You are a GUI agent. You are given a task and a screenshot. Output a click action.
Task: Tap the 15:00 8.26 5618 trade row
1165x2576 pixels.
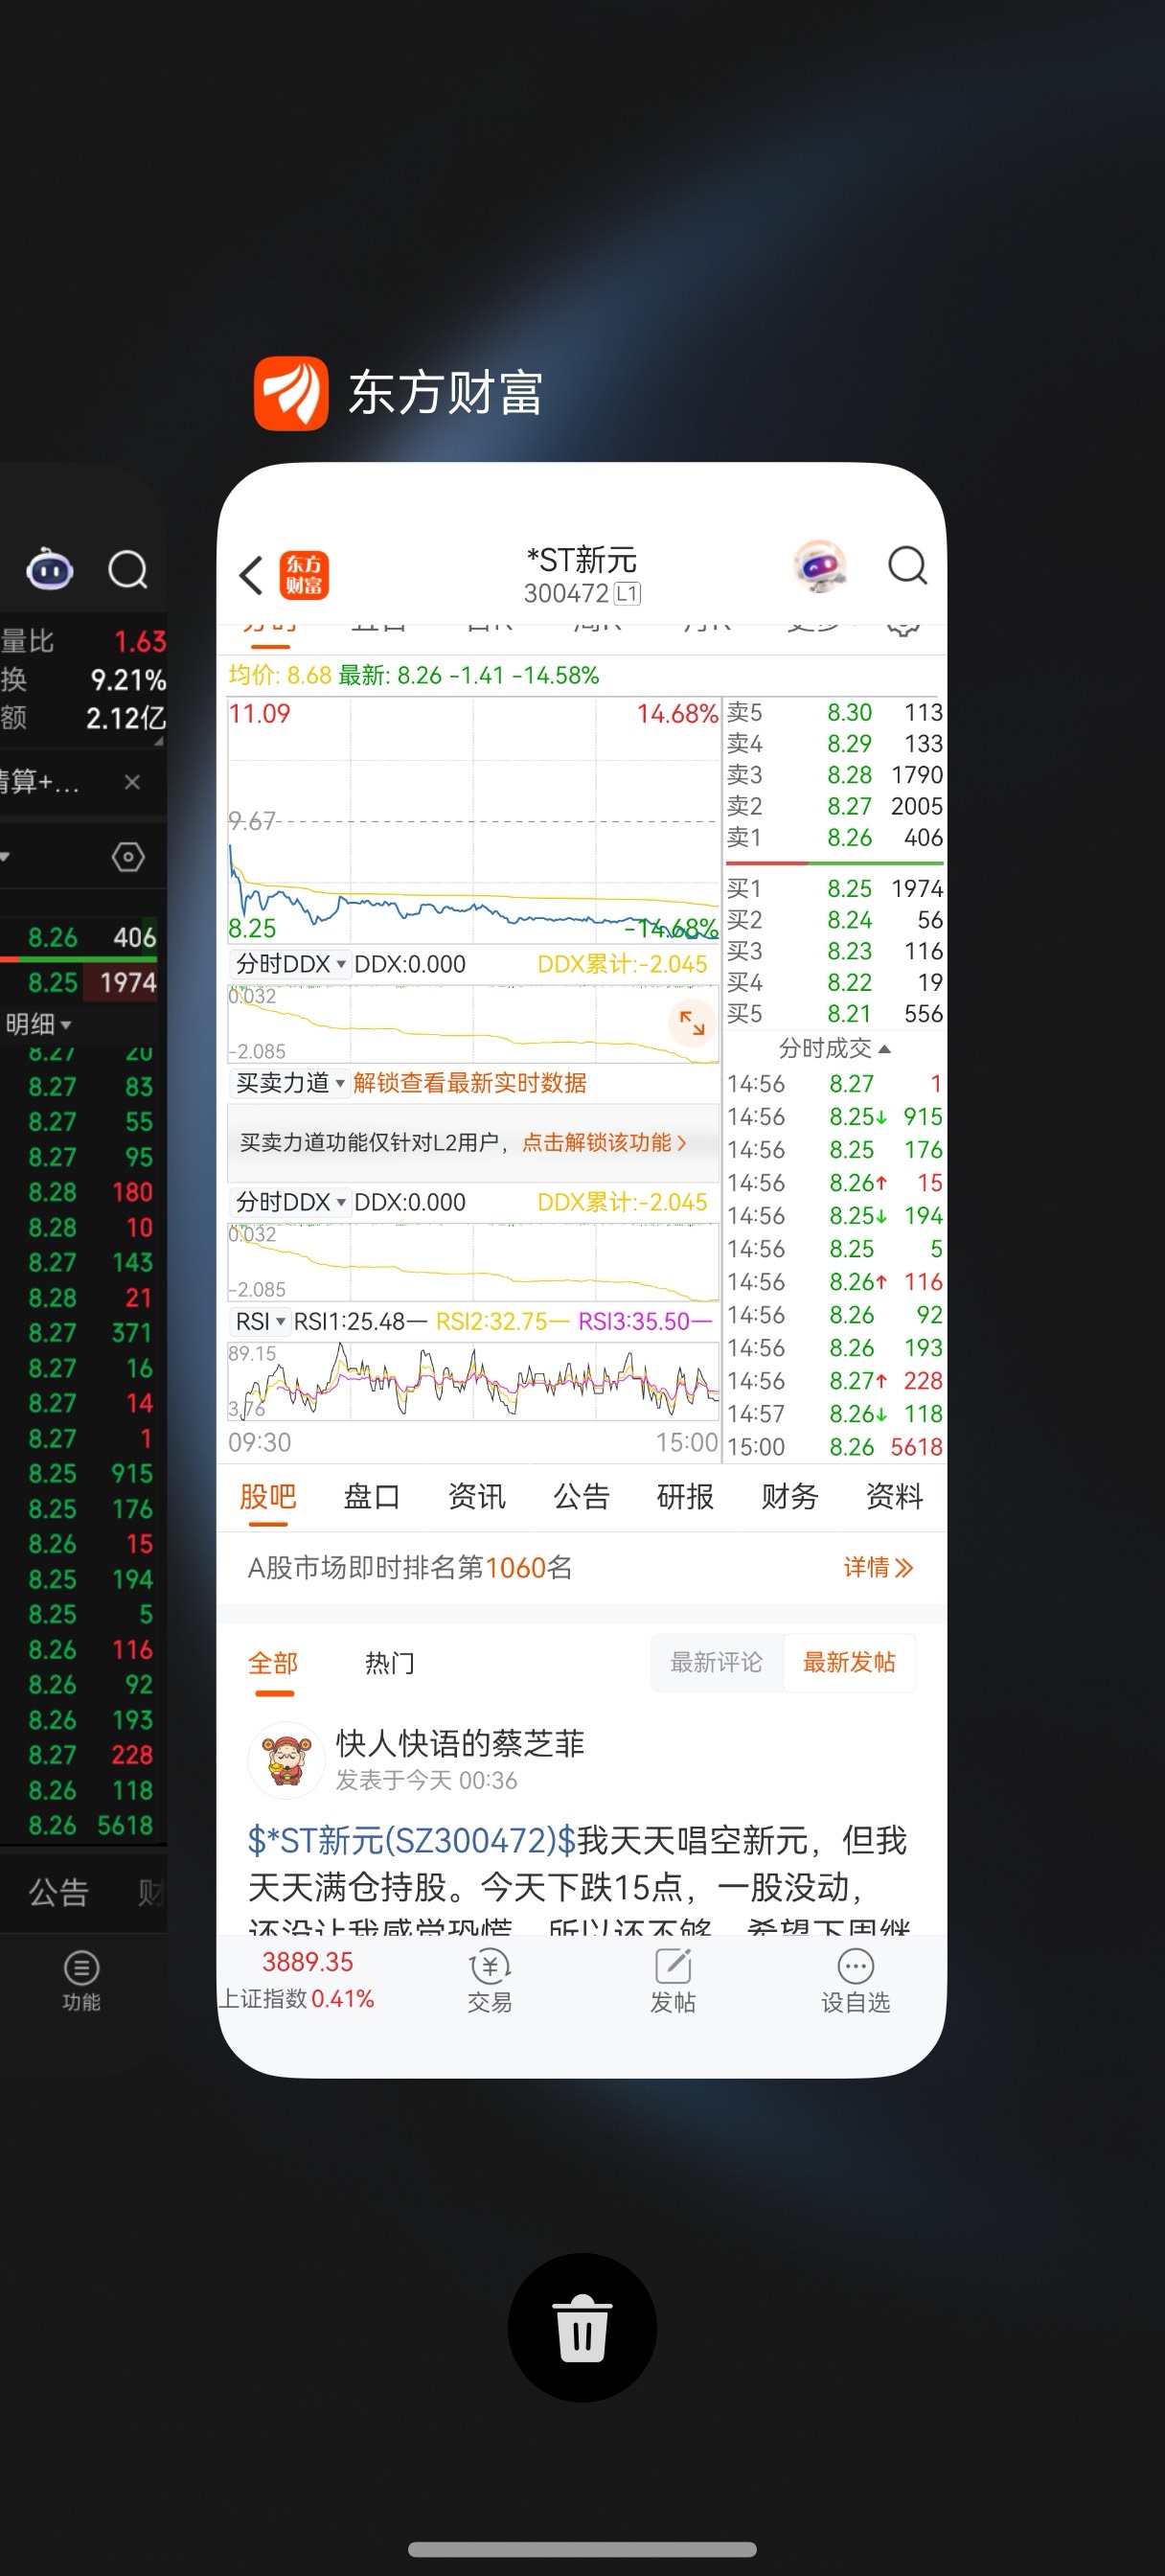coord(834,1446)
